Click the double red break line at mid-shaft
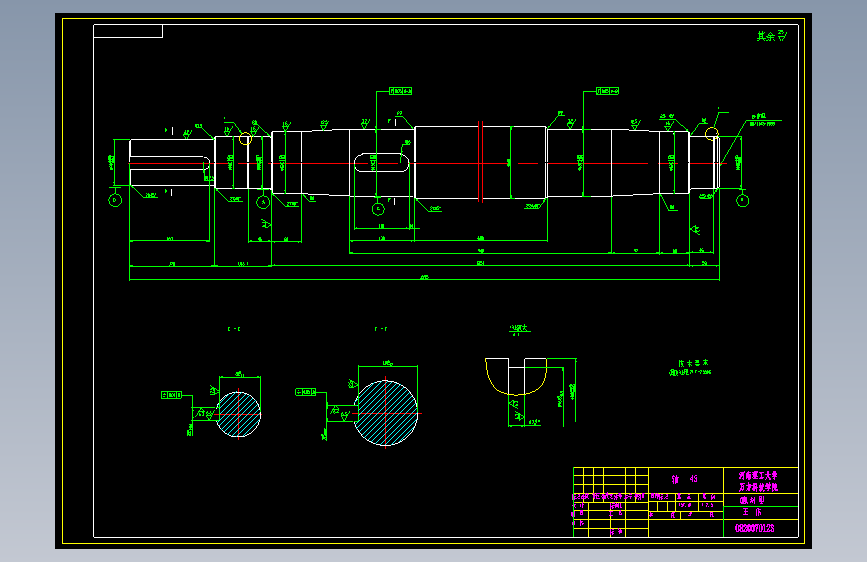This screenshot has height=562, width=867. [x=480, y=162]
